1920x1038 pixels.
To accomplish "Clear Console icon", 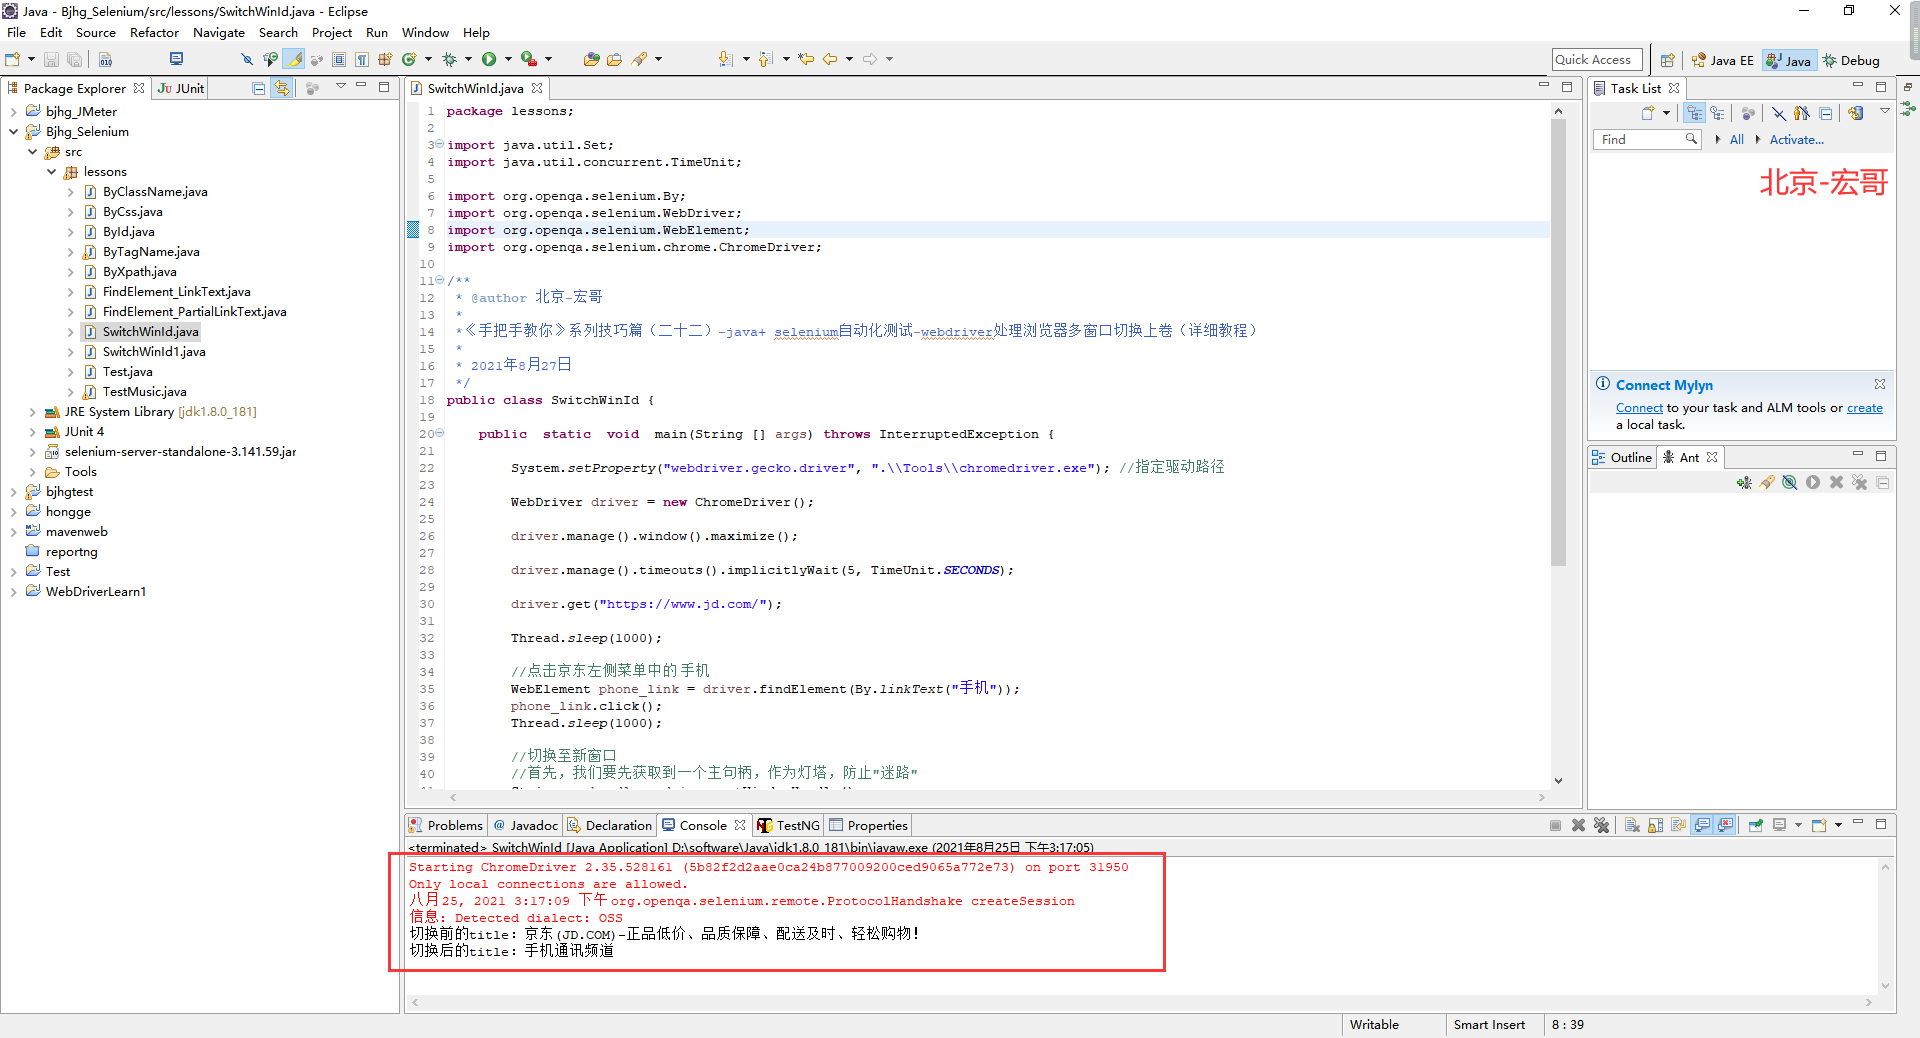I will (1632, 825).
